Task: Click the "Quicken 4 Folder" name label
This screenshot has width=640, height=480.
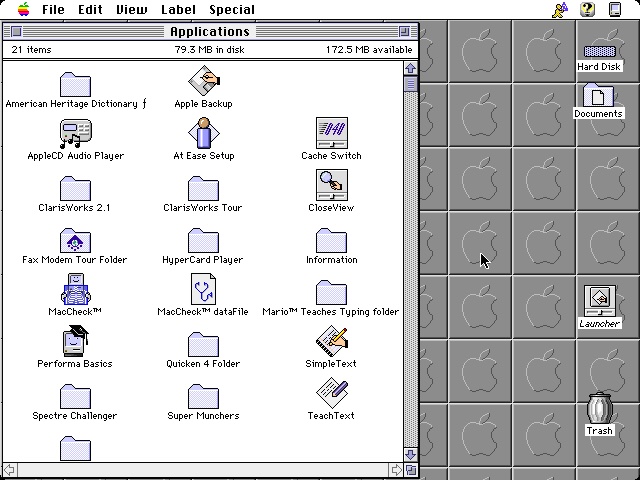Action: click(x=203, y=364)
